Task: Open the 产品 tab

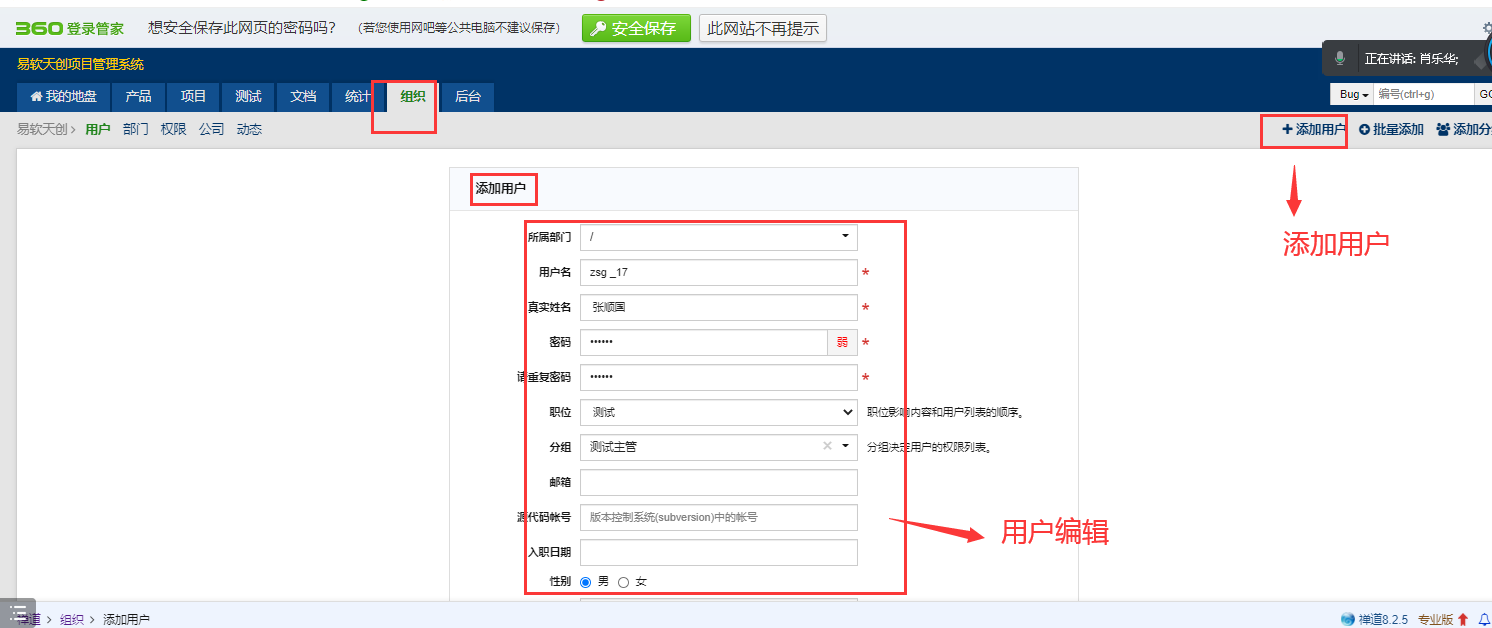Action: [139, 97]
